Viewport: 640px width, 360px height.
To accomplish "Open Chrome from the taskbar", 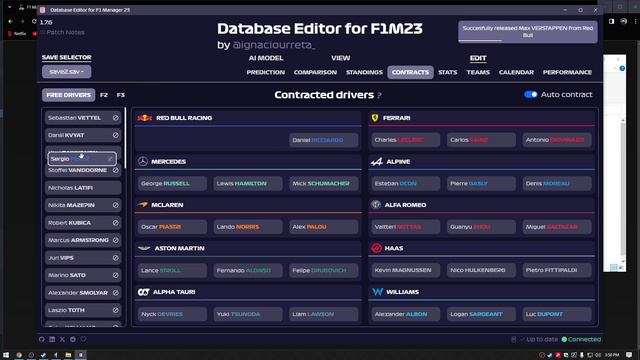I will pyautogui.click(x=19, y=355).
